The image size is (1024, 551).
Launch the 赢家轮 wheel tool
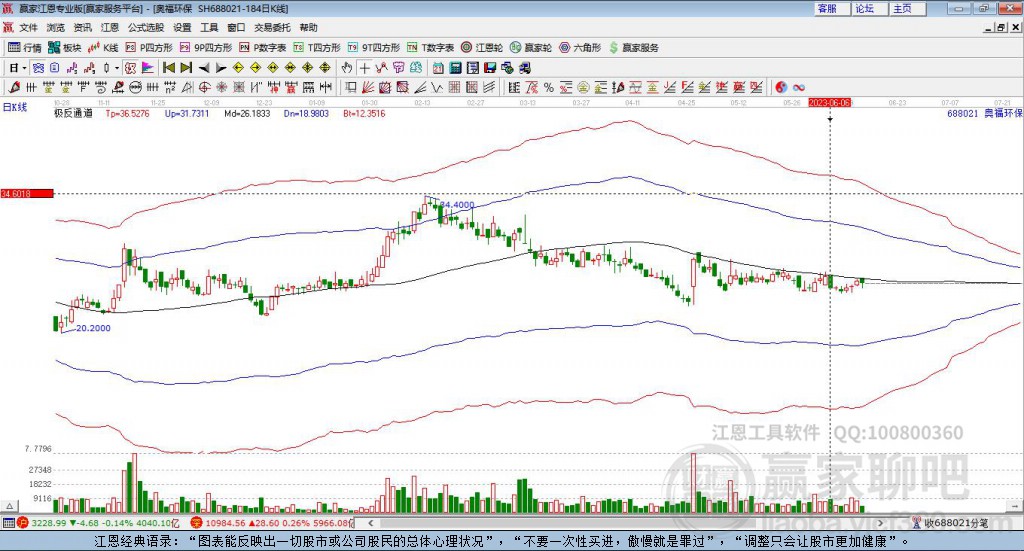coord(531,48)
